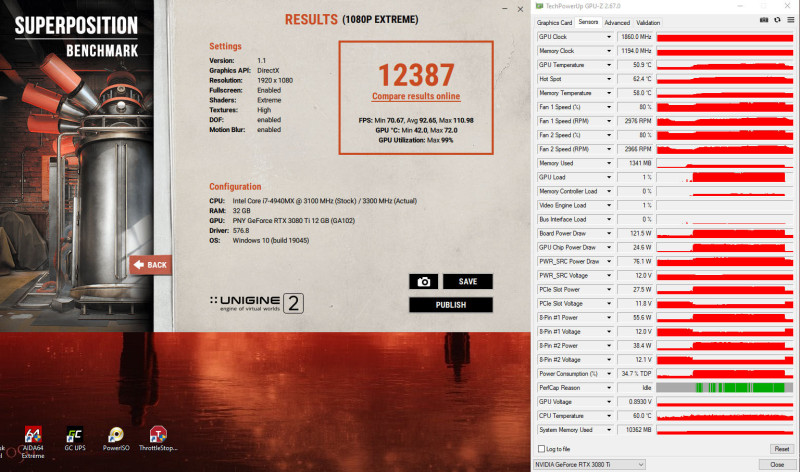This screenshot has width=800, height=472.
Task: Select the Sensors tab
Action: click(588, 22)
